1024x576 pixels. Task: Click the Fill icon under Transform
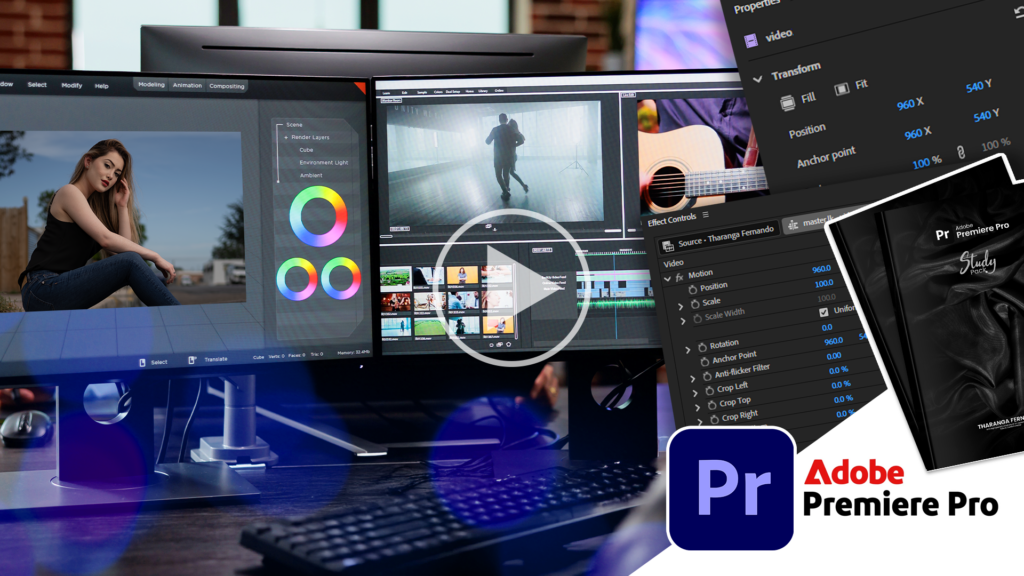pos(787,101)
